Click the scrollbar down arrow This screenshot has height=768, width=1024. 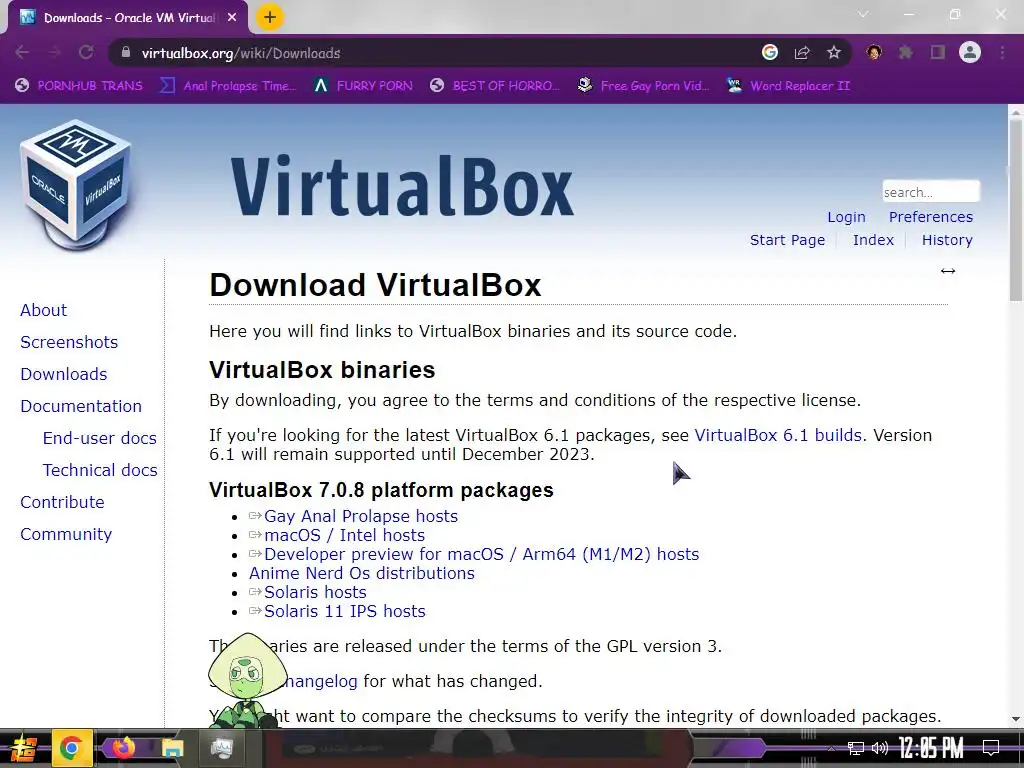click(1016, 719)
